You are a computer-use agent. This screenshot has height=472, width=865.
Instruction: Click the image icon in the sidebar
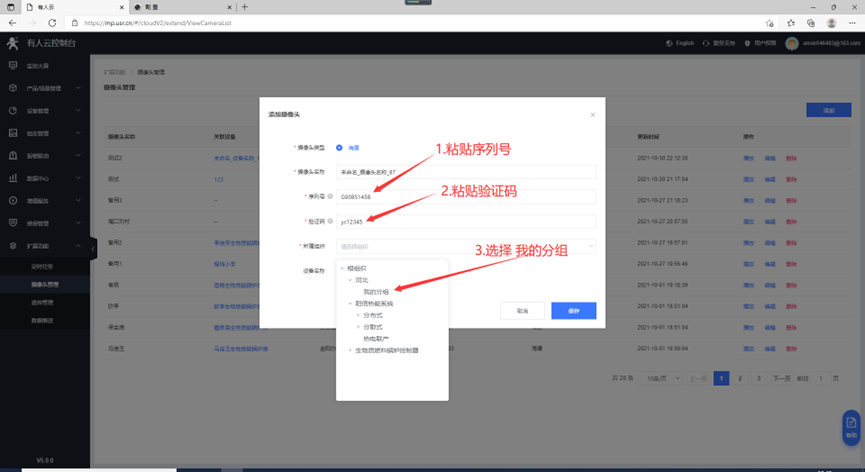(x=13, y=133)
